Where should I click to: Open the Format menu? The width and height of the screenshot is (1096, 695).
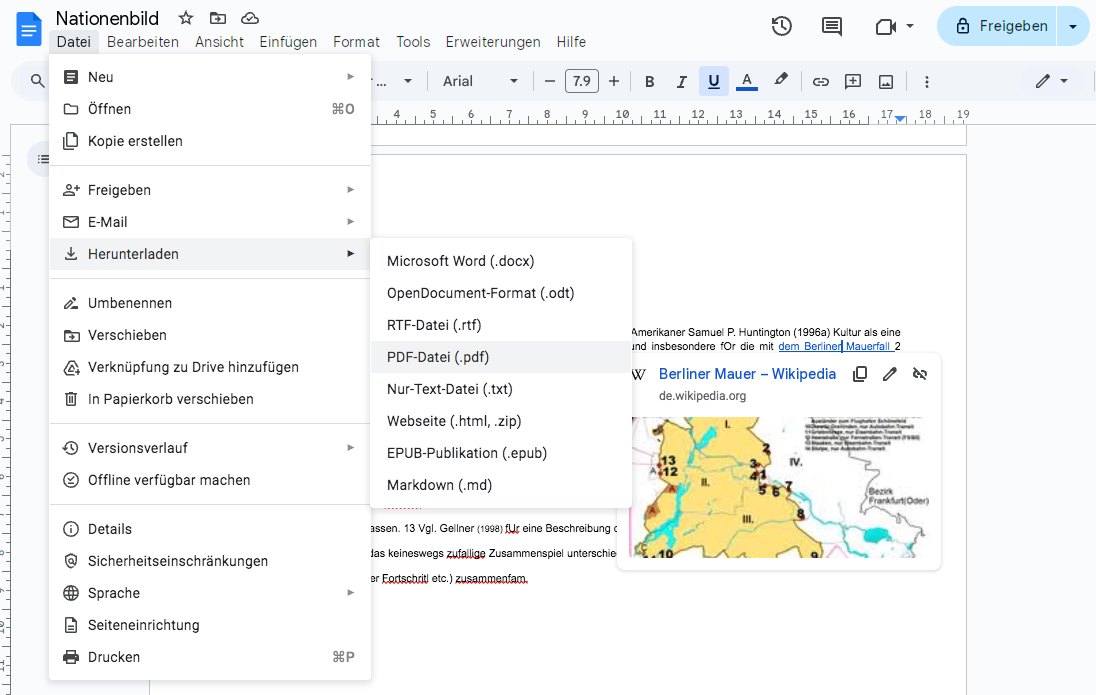(x=356, y=42)
